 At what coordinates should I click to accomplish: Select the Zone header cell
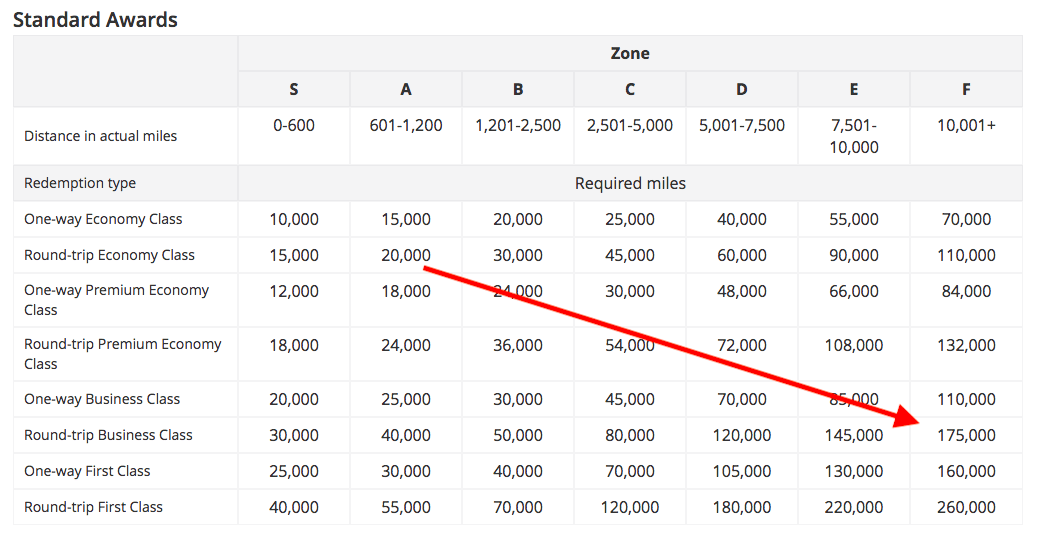(x=630, y=53)
